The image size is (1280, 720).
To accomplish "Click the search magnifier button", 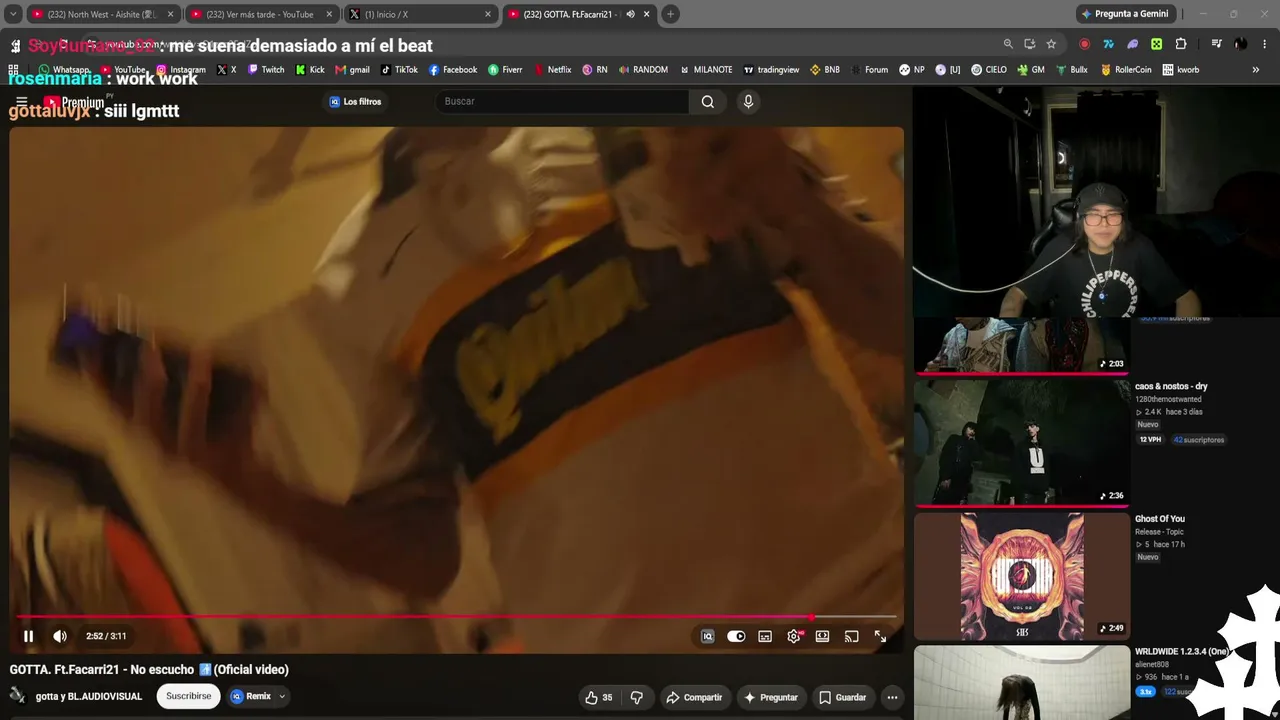I will click(708, 101).
